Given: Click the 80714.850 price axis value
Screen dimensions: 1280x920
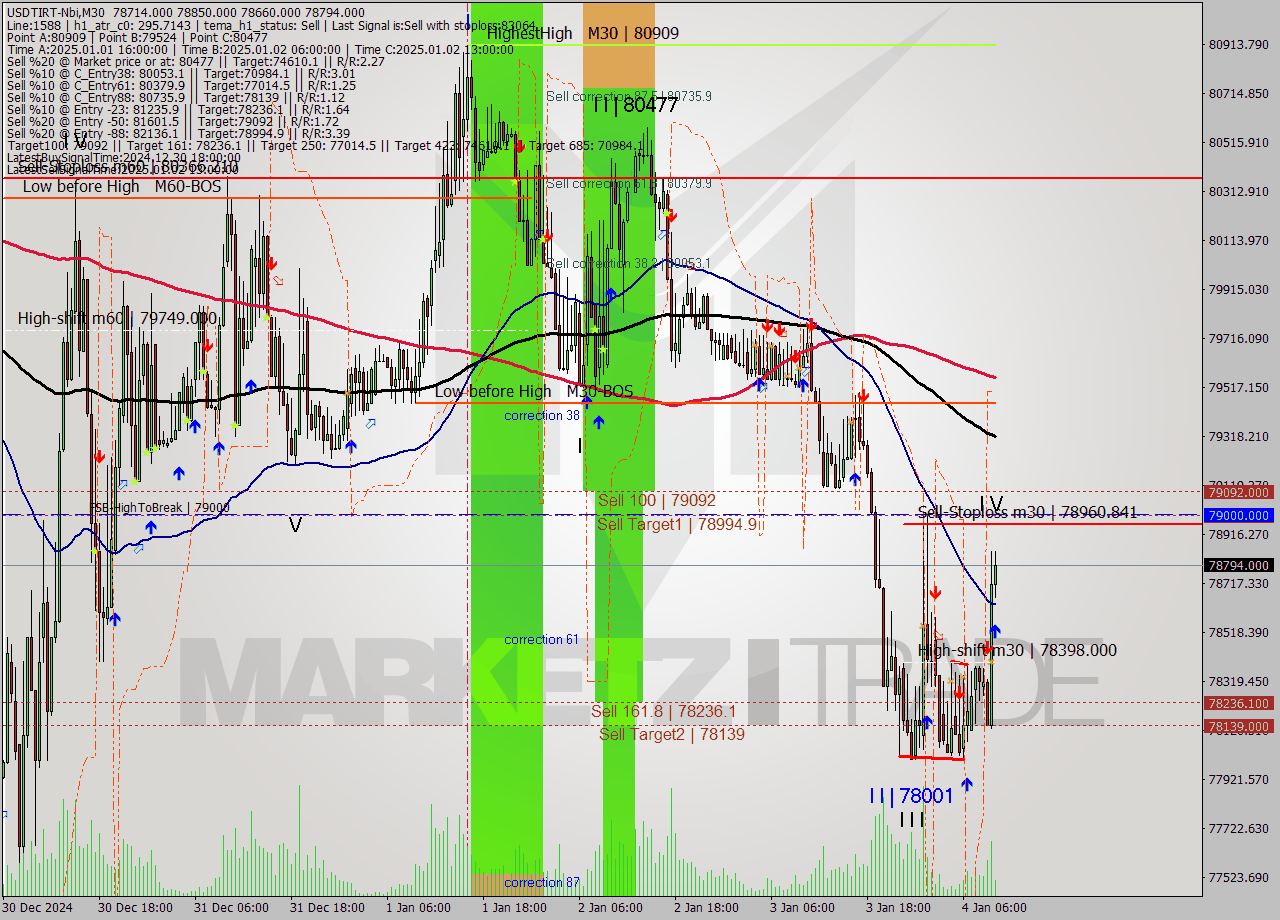Looking at the screenshot, I should (1238, 93).
